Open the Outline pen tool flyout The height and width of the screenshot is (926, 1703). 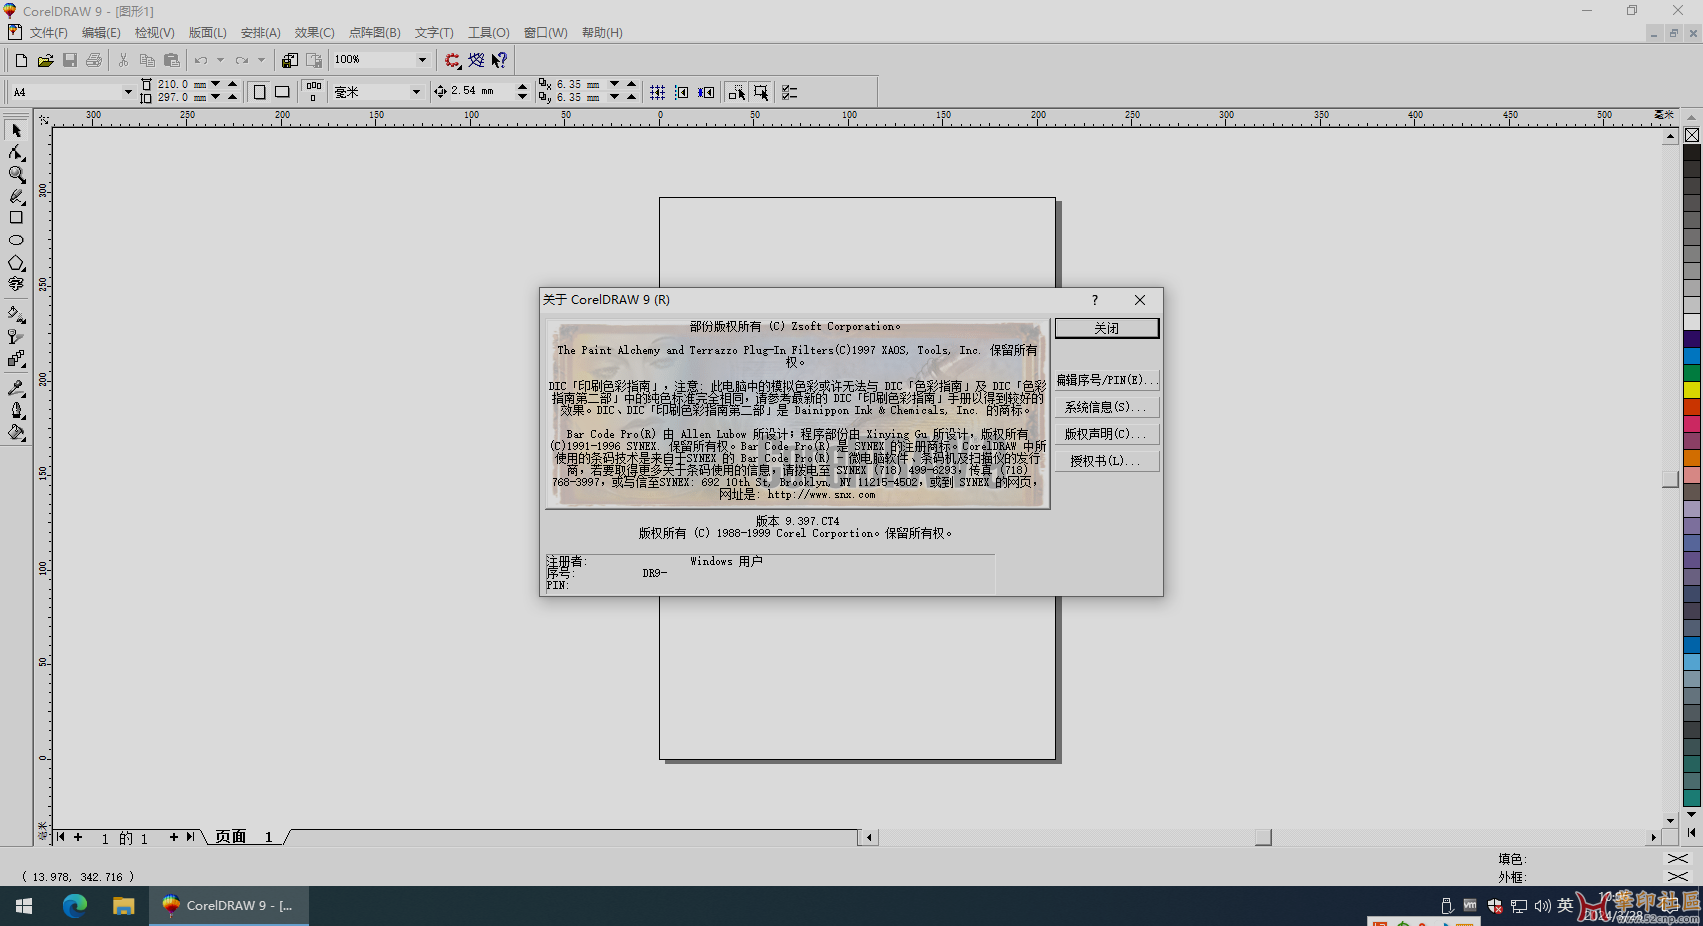(x=16, y=410)
